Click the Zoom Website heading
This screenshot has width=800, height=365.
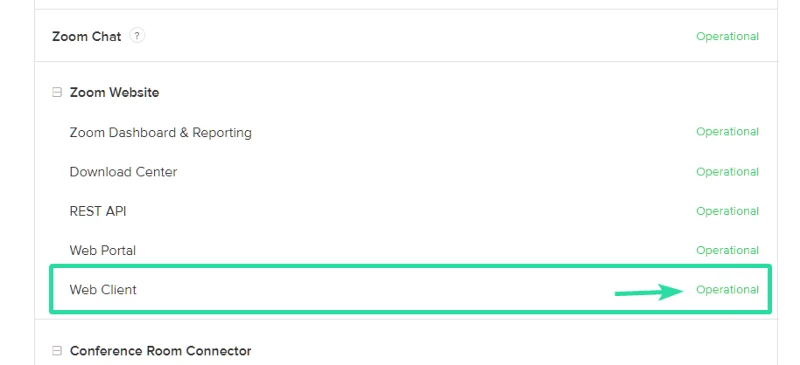pyautogui.click(x=114, y=92)
